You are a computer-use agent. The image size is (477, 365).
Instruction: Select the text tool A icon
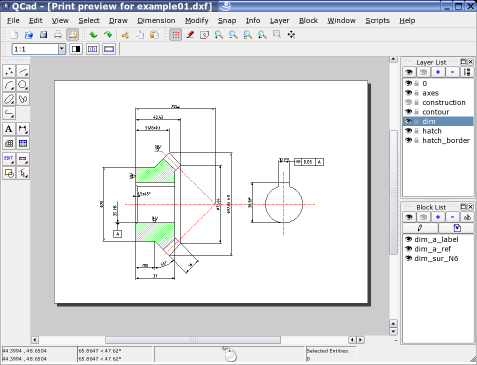pyautogui.click(x=9, y=129)
